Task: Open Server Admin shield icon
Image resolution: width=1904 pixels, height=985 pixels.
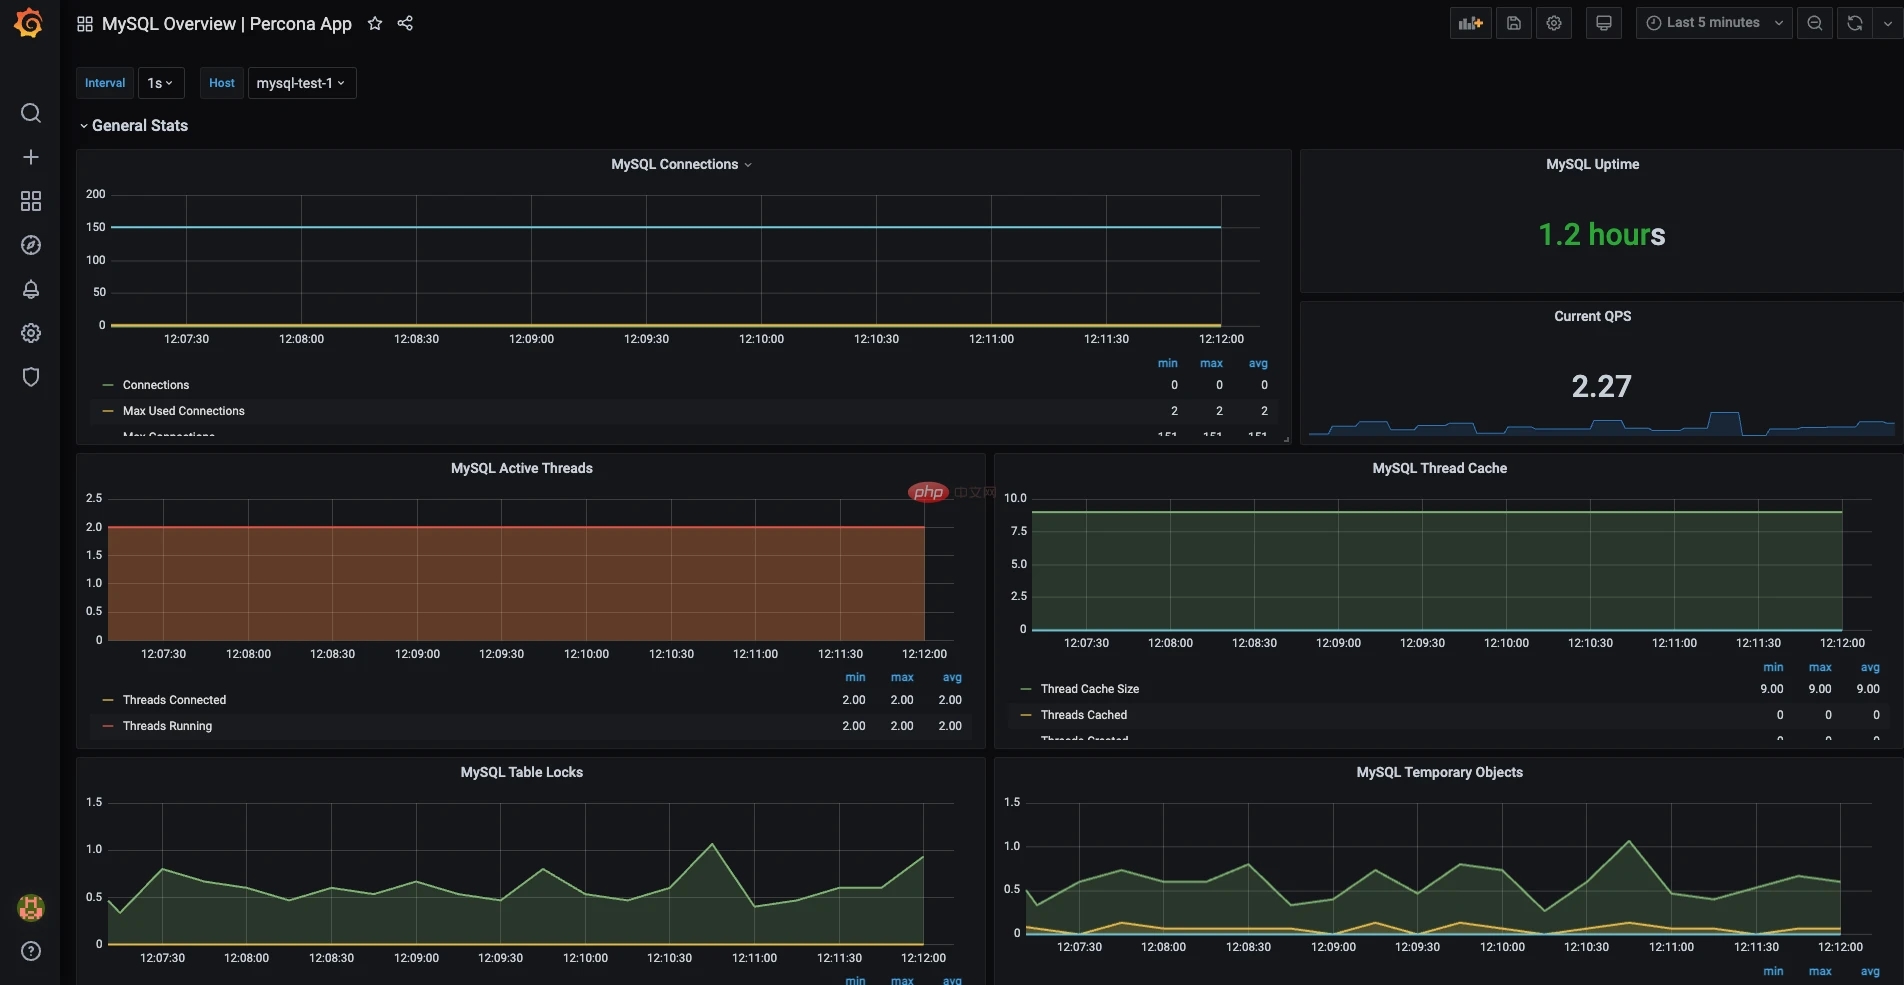Action: (30, 377)
